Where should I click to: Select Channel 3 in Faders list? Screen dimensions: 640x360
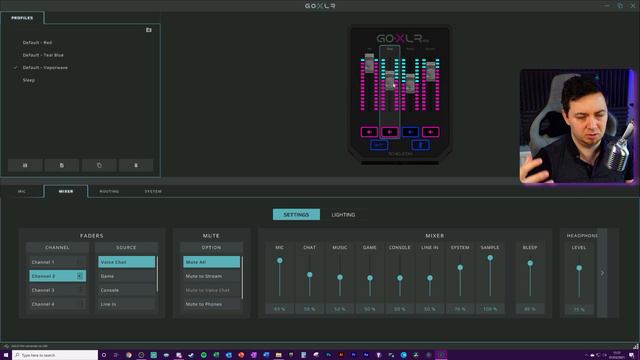58,290
